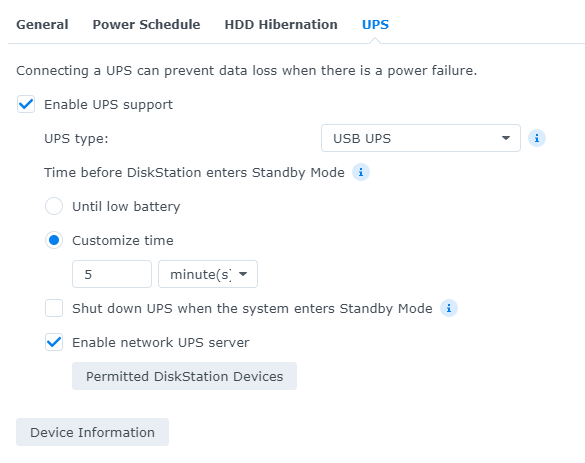
Task: Click the UPS type dropdown arrow
Action: click(x=506, y=138)
